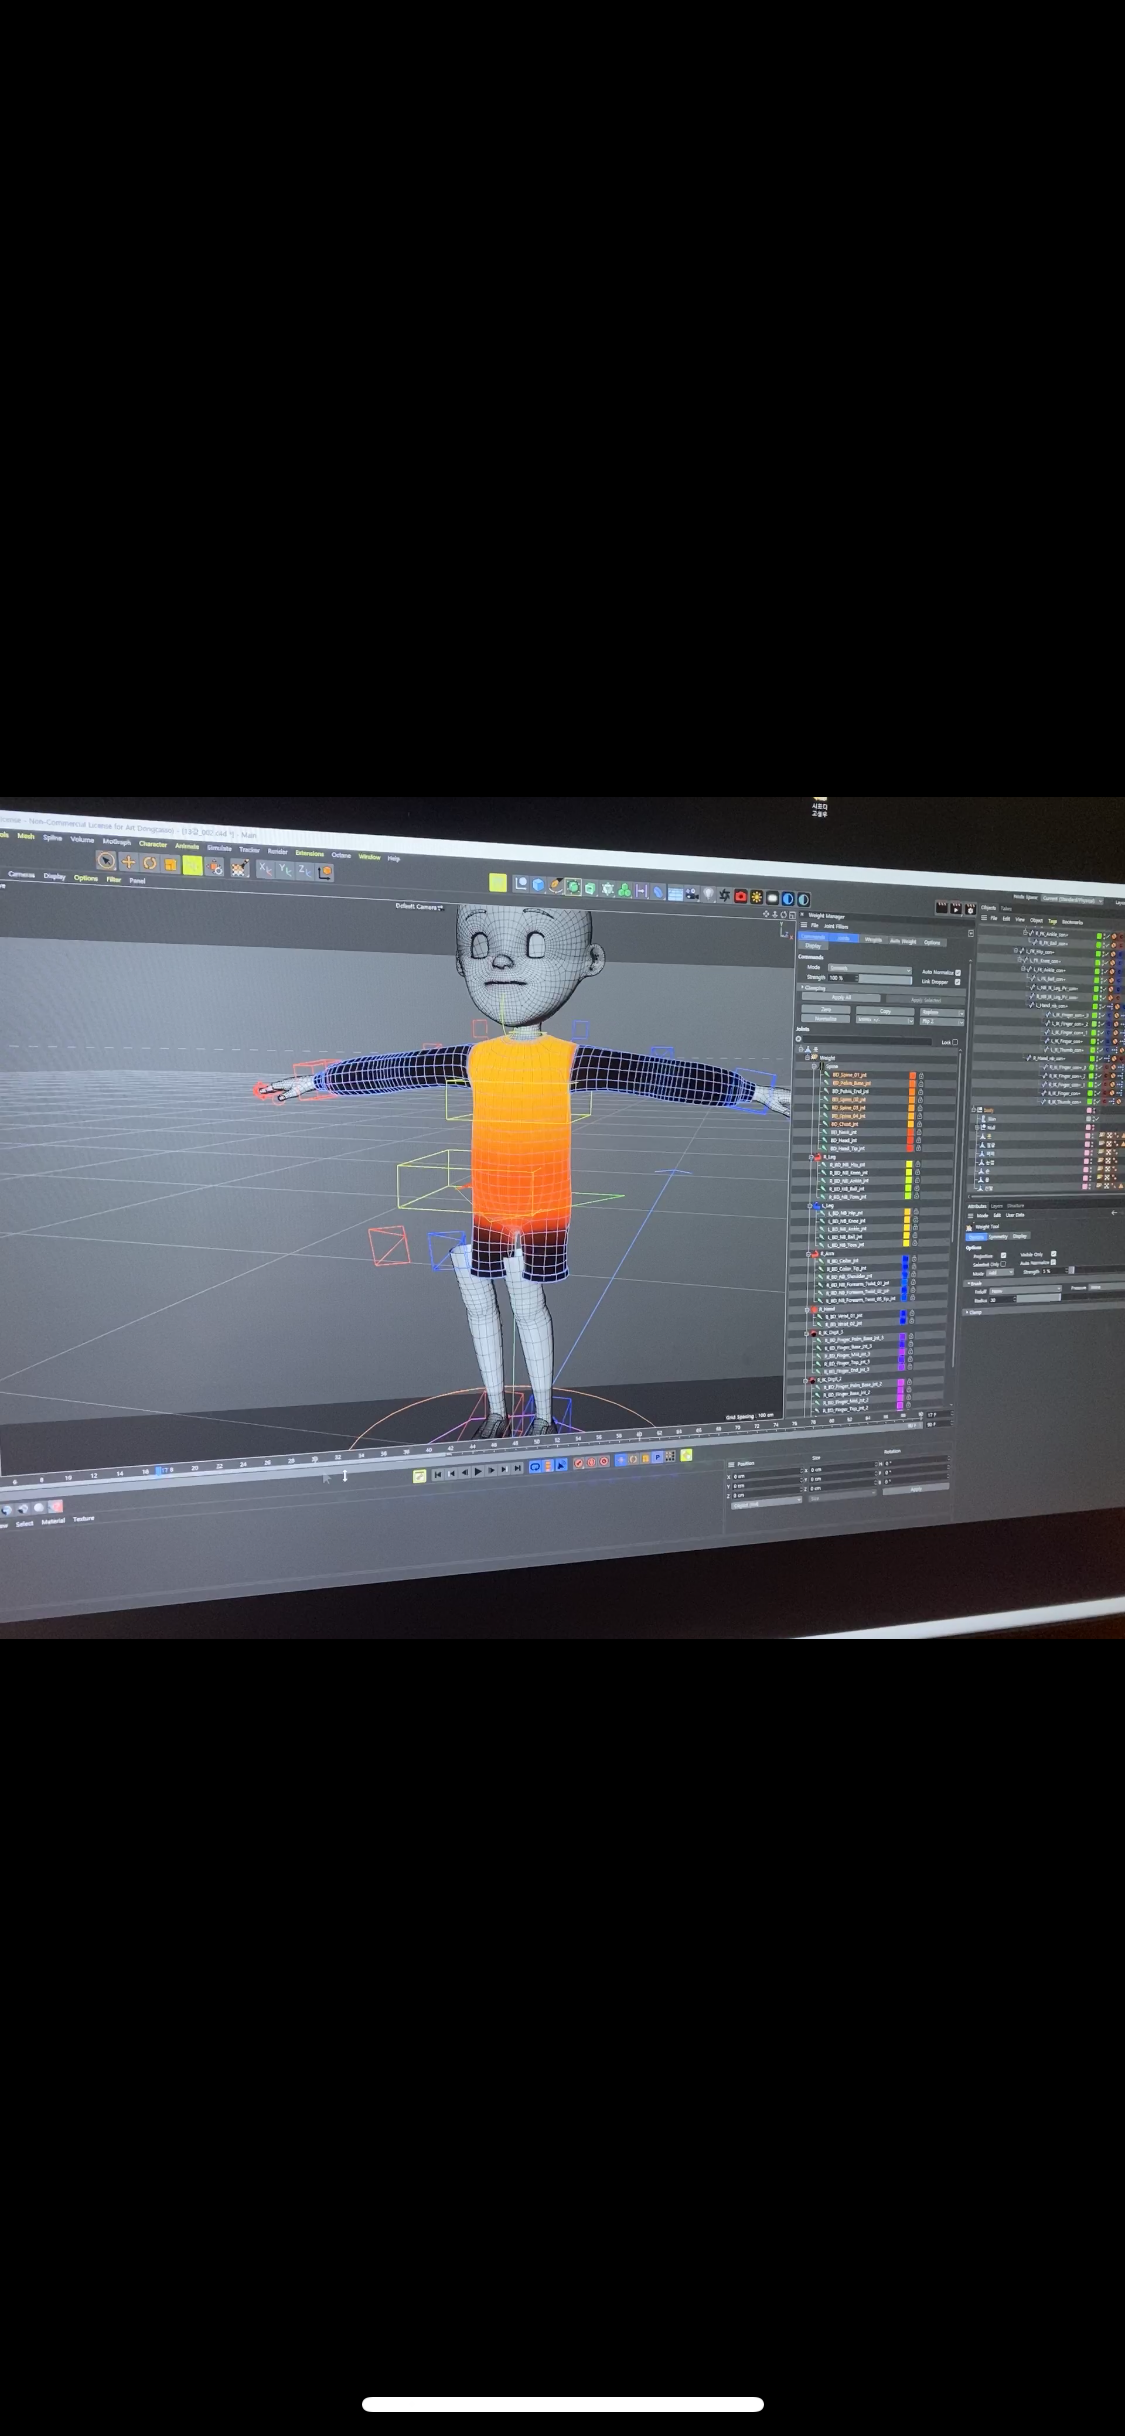Toggle Auto Normalize checkbox in Weight Tool options
The width and height of the screenshot is (1125, 2436).
(x=1053, y=1262)
